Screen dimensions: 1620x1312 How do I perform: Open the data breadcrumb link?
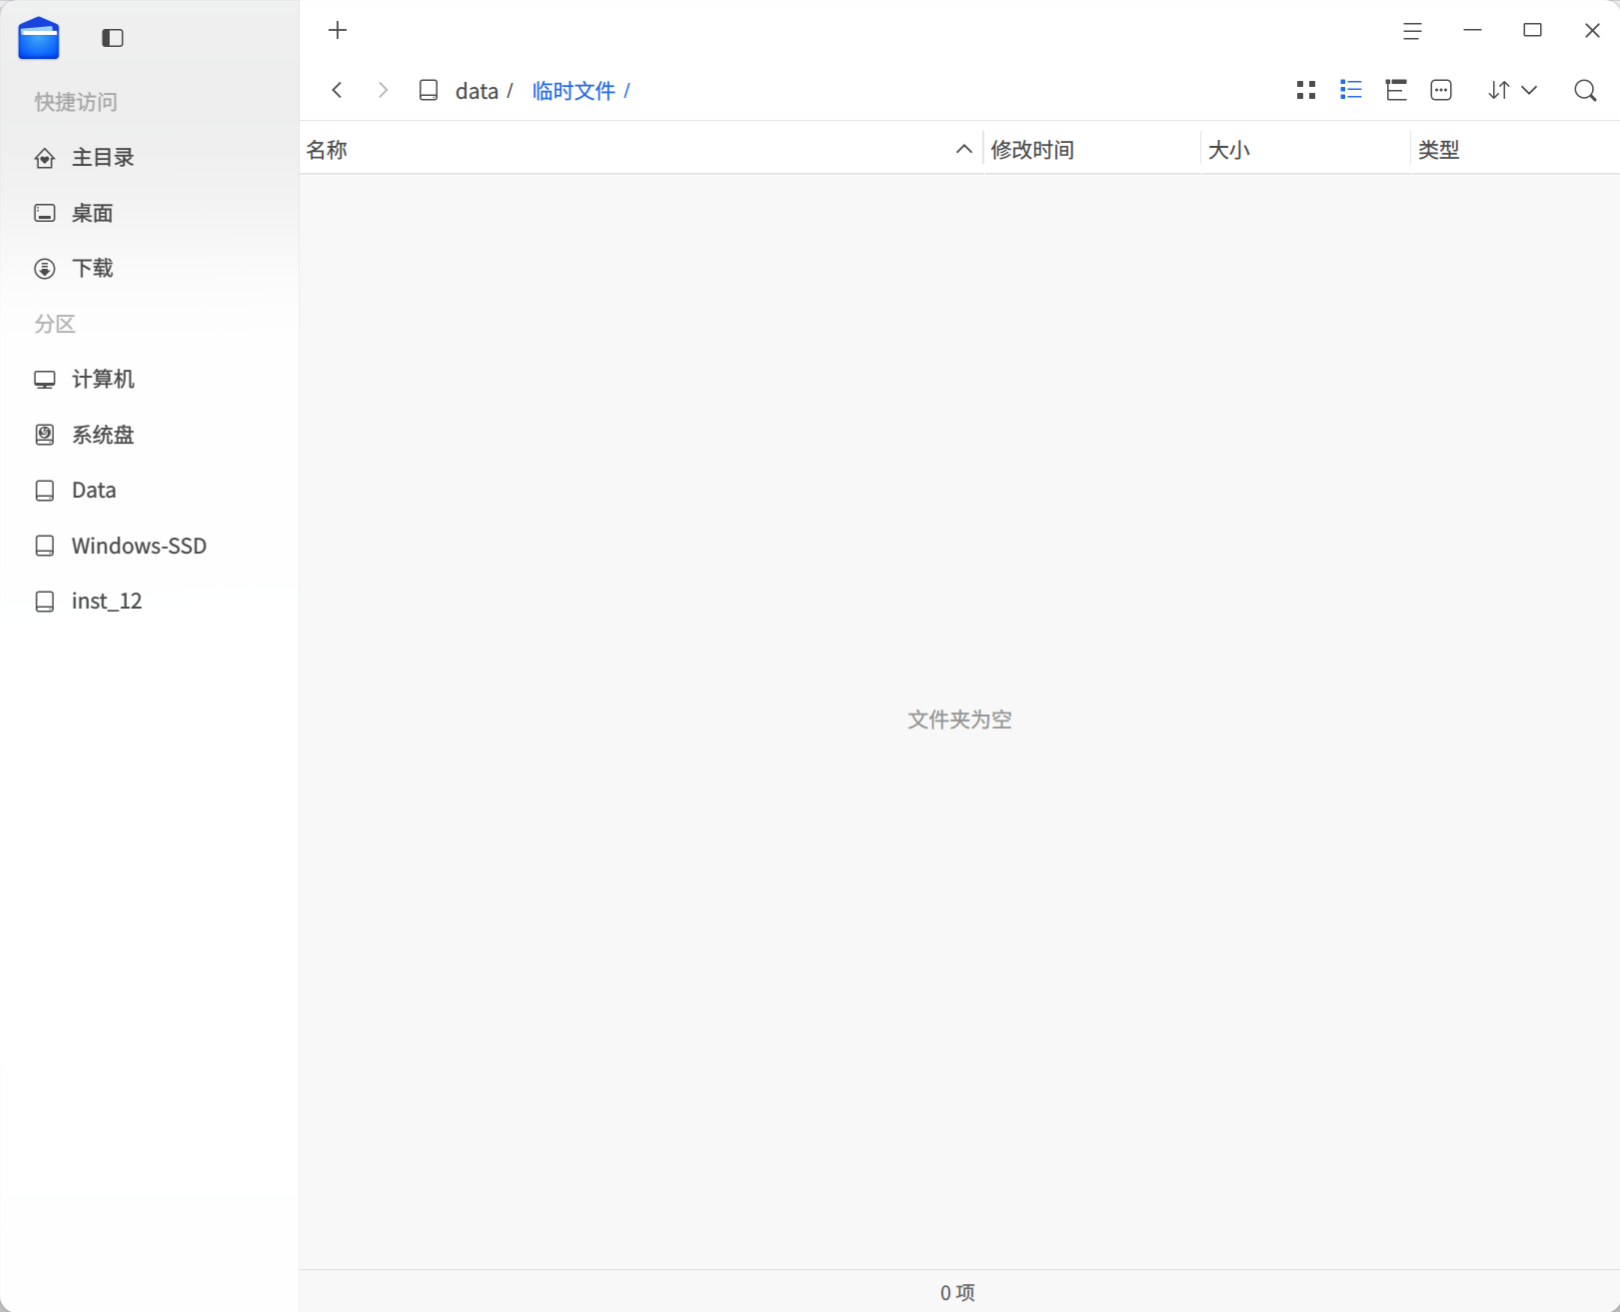pyautogui.click(x=477, y=90)
